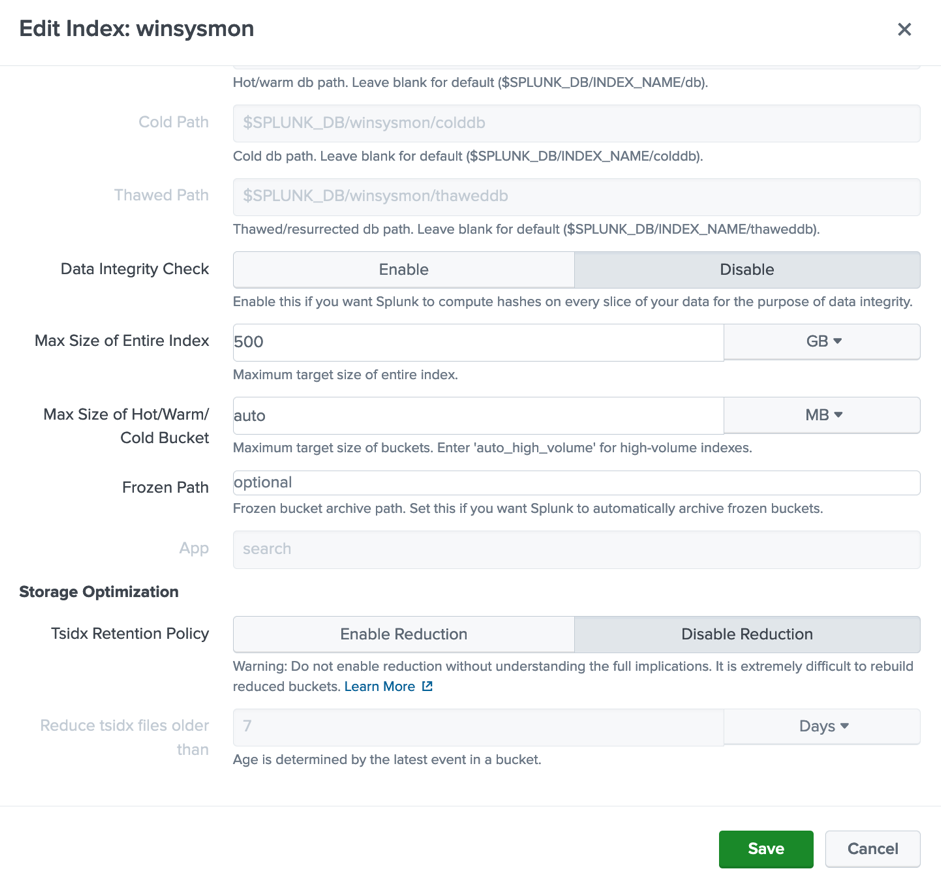Enable the Data Integrity Check
The image size is (941, 881).
(402, 270)
